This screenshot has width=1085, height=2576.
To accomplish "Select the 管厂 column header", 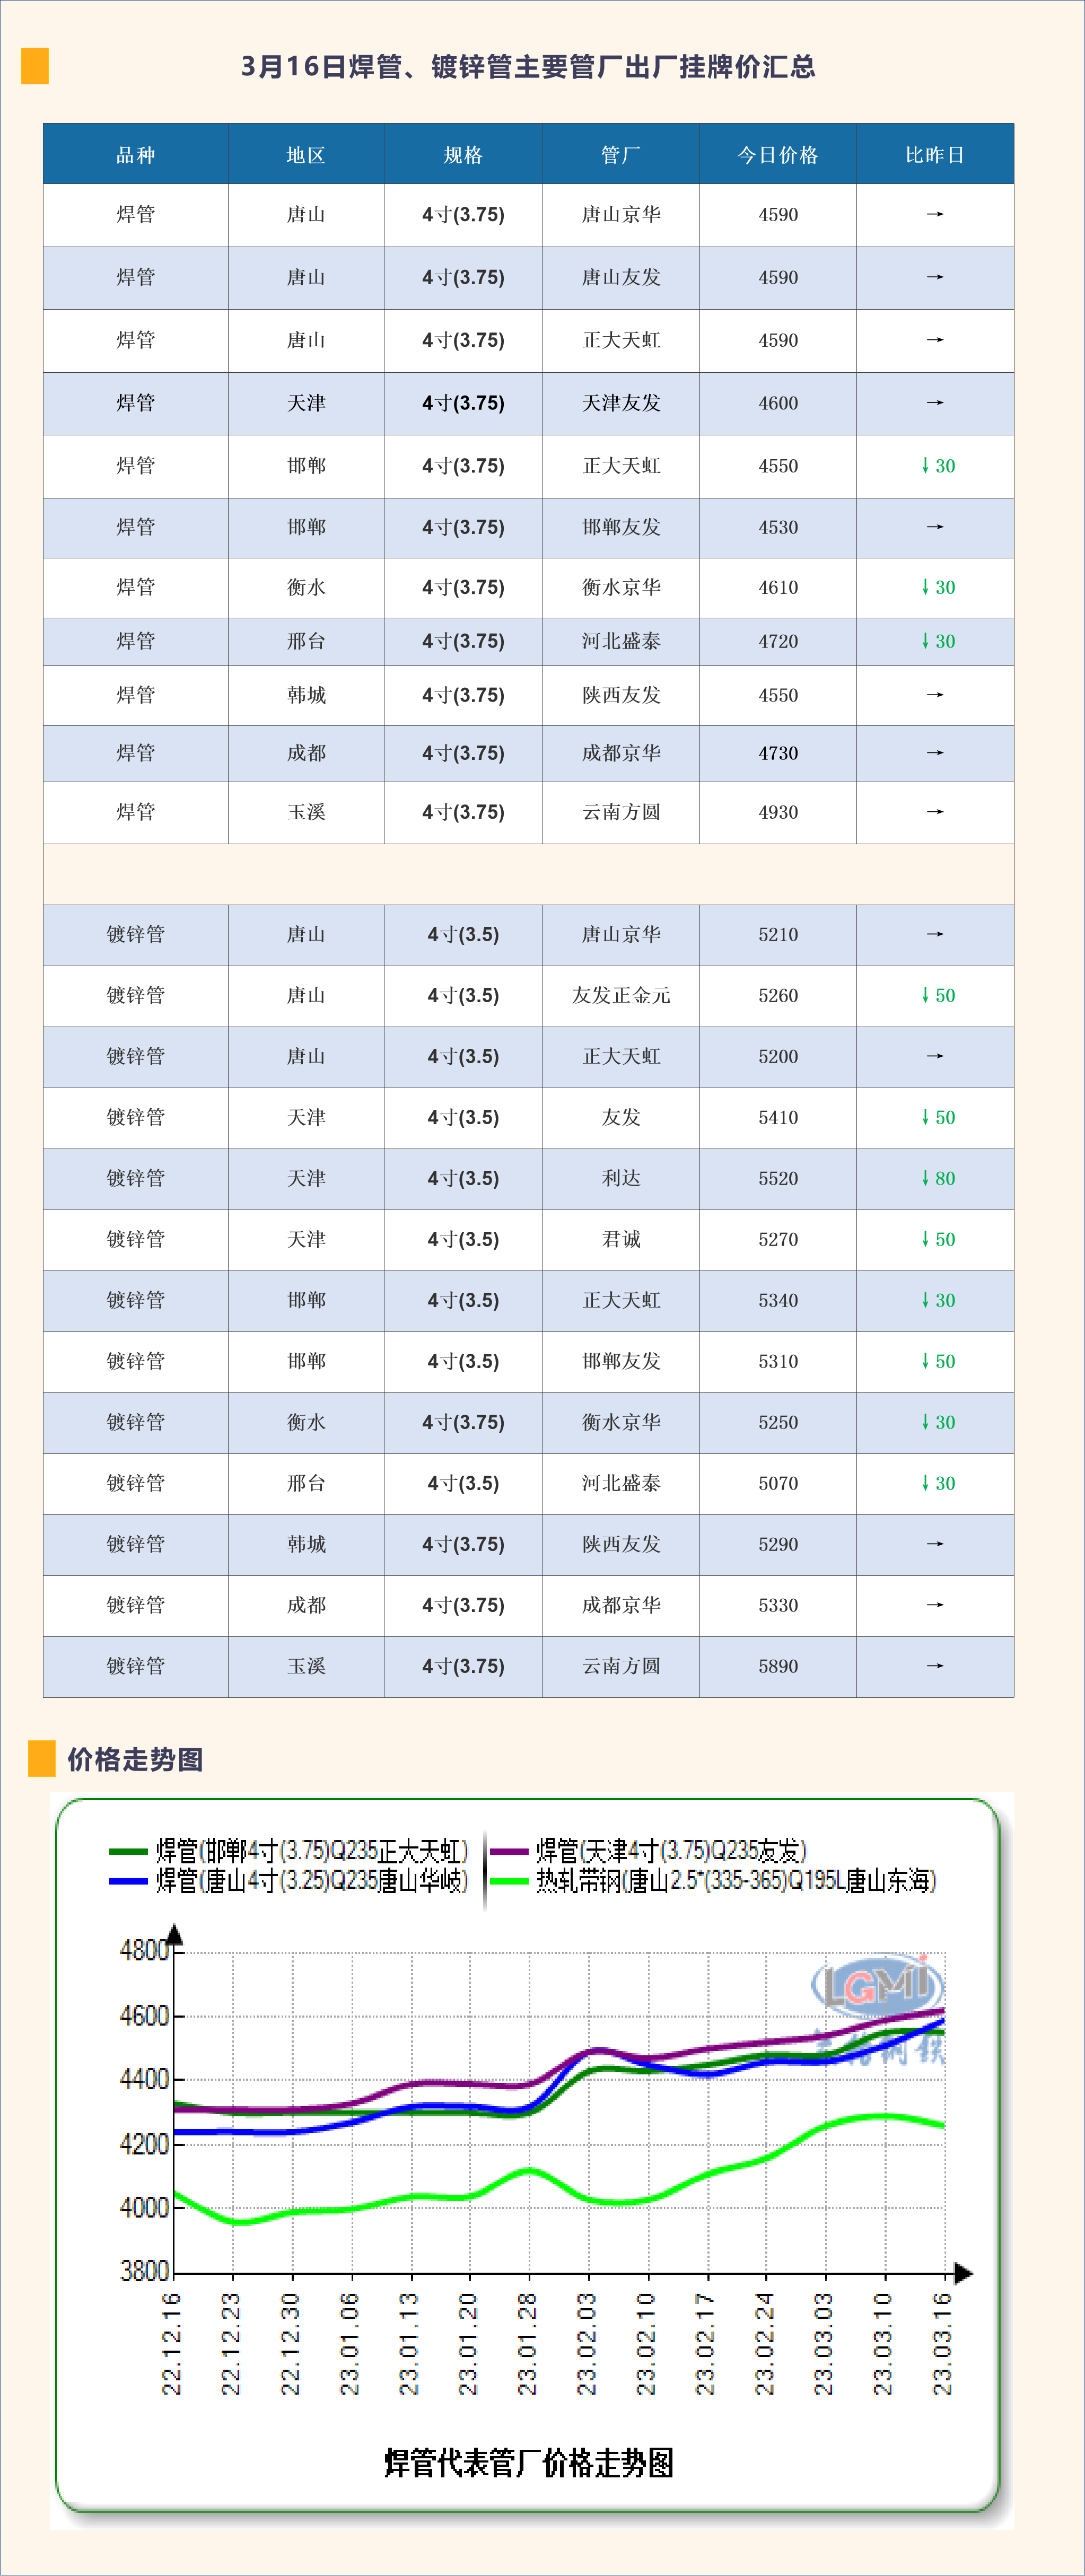I will pos(621,155).
